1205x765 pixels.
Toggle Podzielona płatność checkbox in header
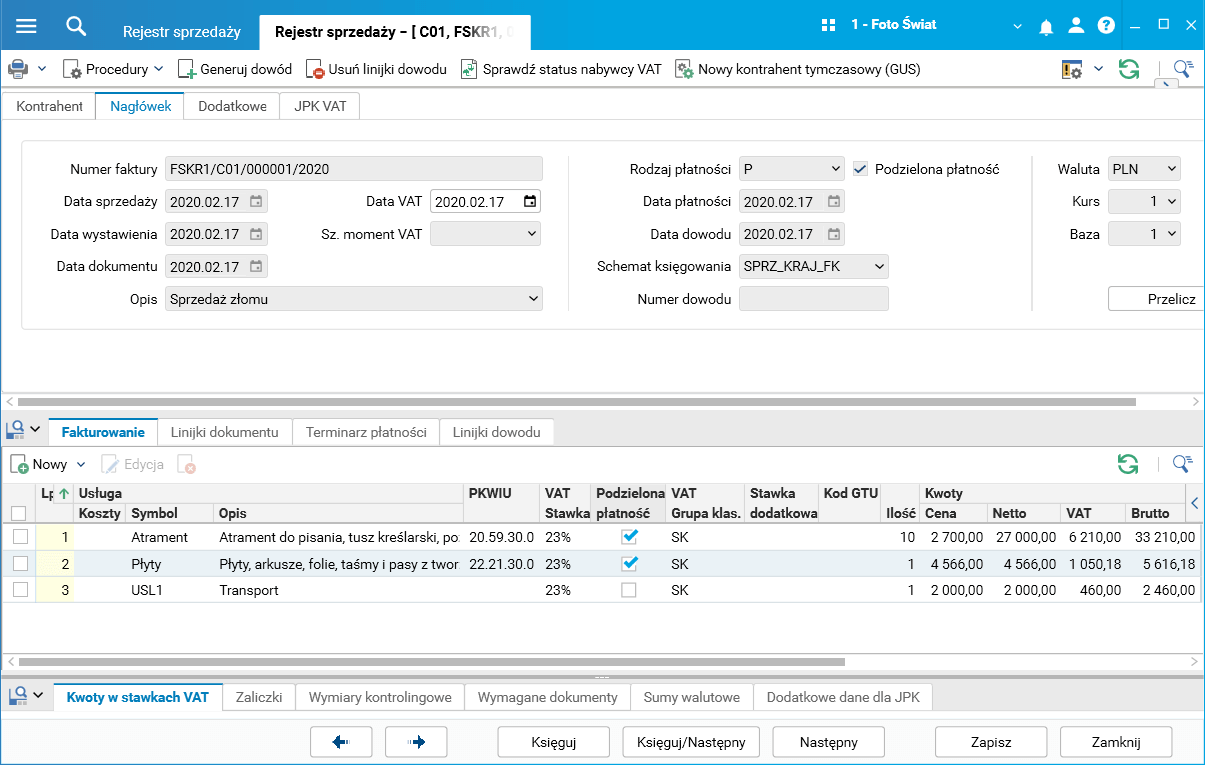[860, 169]
